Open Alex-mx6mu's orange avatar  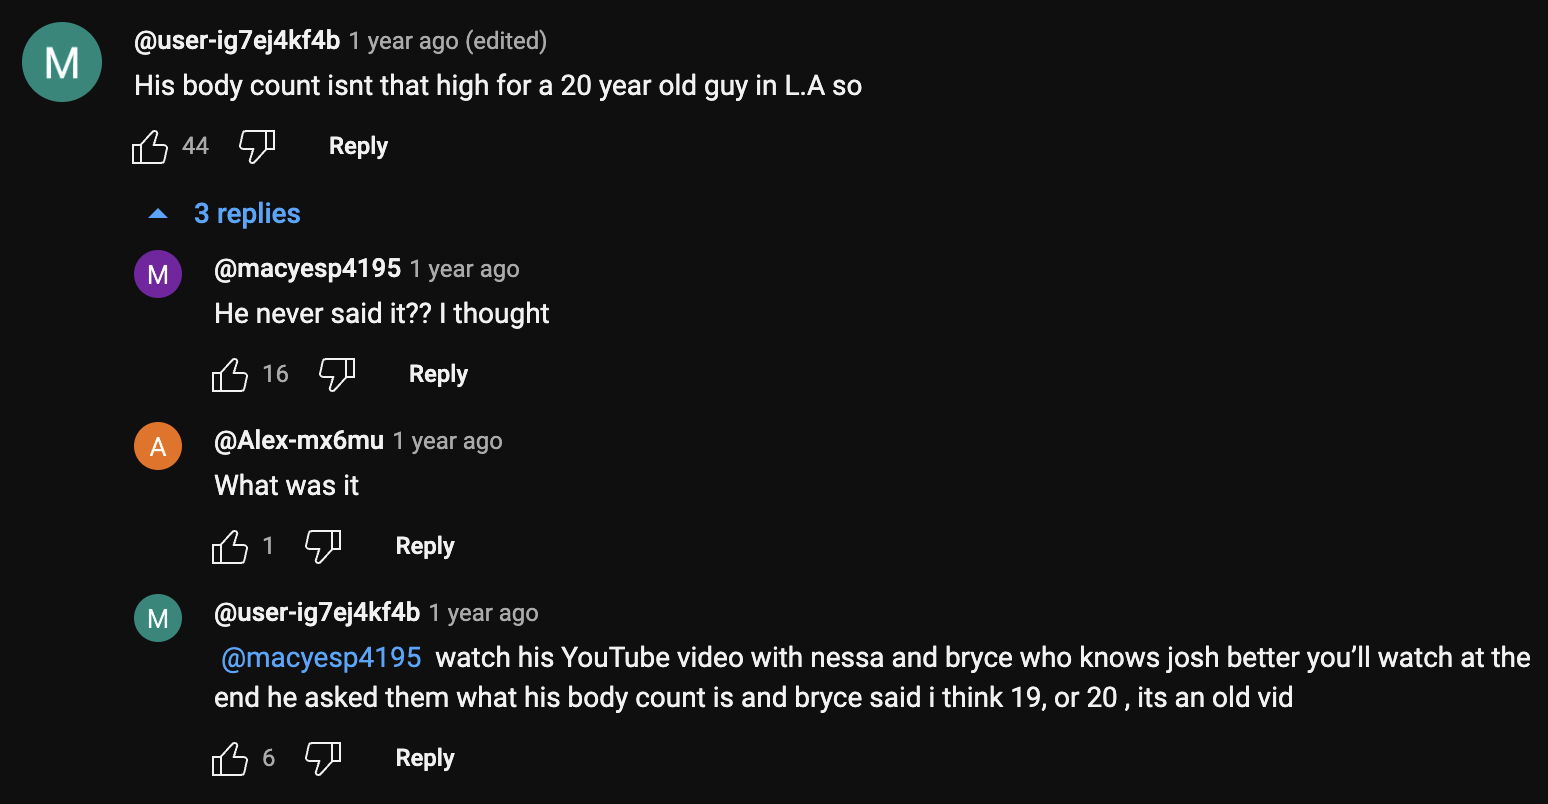pos(158,446)
